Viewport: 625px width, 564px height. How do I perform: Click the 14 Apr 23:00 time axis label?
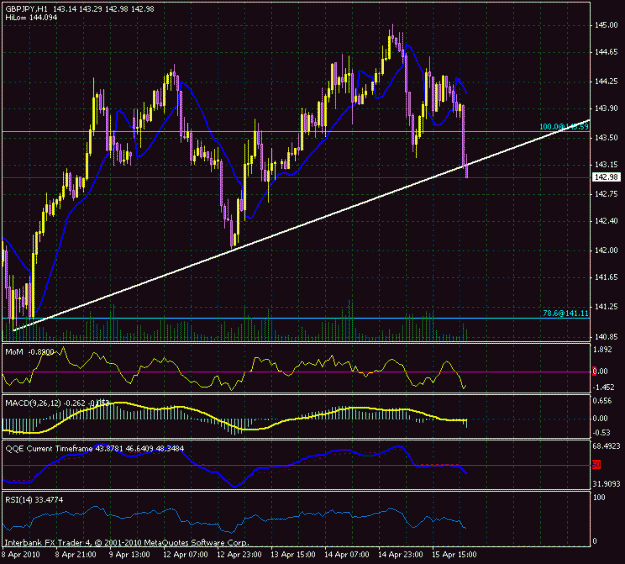(401, 554)
